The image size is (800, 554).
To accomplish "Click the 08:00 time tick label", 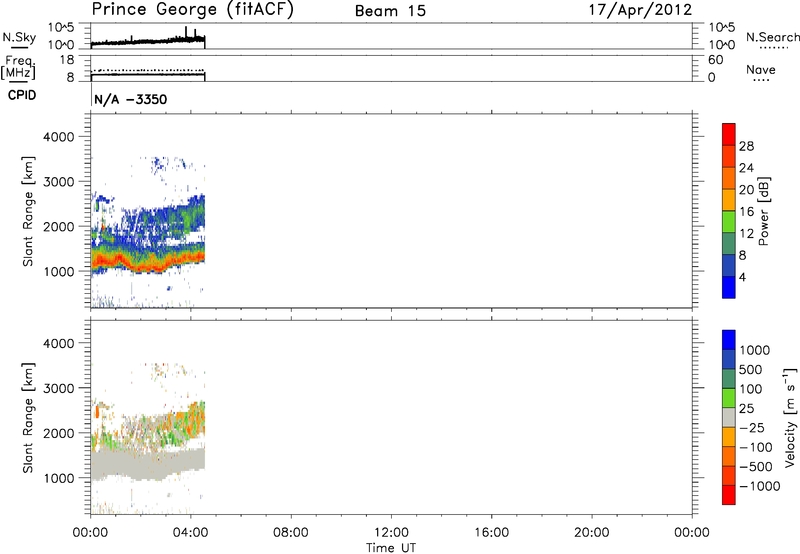I will 291,533.
